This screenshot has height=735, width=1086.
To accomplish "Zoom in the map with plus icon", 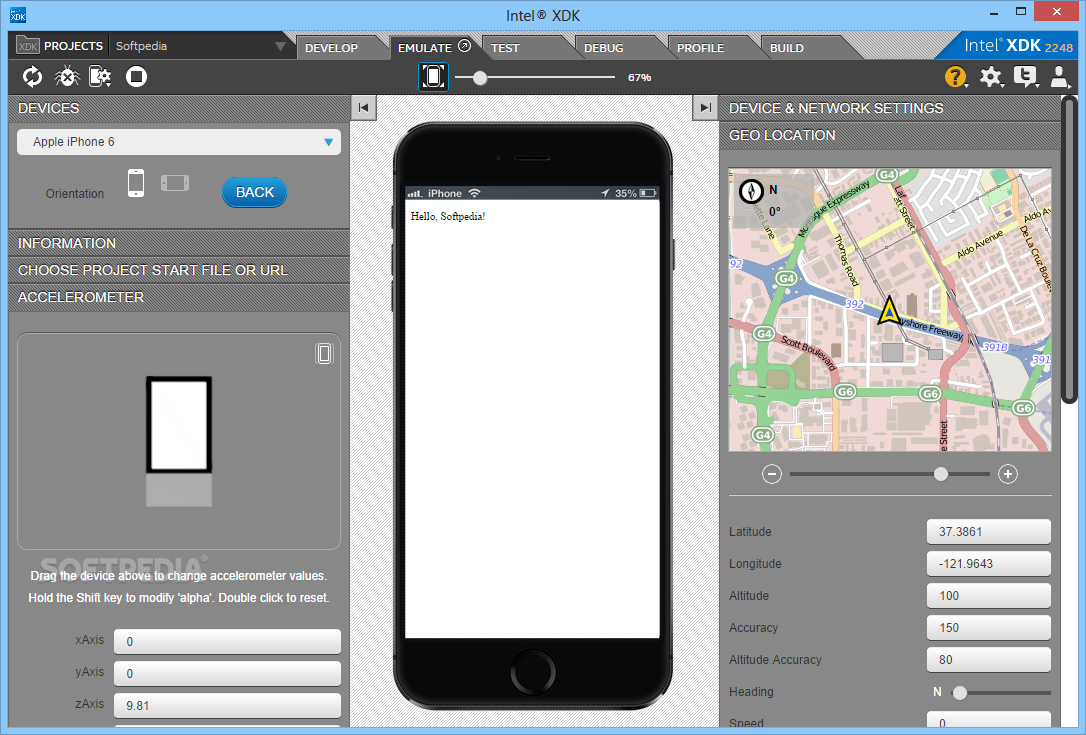I will (1008, 474).
